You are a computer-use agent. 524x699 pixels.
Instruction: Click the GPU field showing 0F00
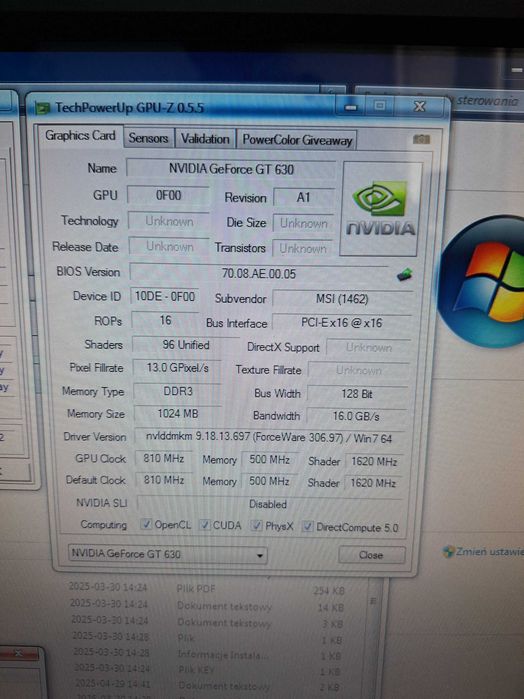tap(168, 195)
